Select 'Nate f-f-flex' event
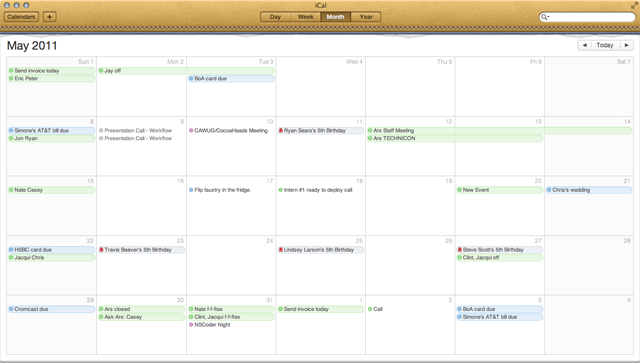 coord(231,309)
